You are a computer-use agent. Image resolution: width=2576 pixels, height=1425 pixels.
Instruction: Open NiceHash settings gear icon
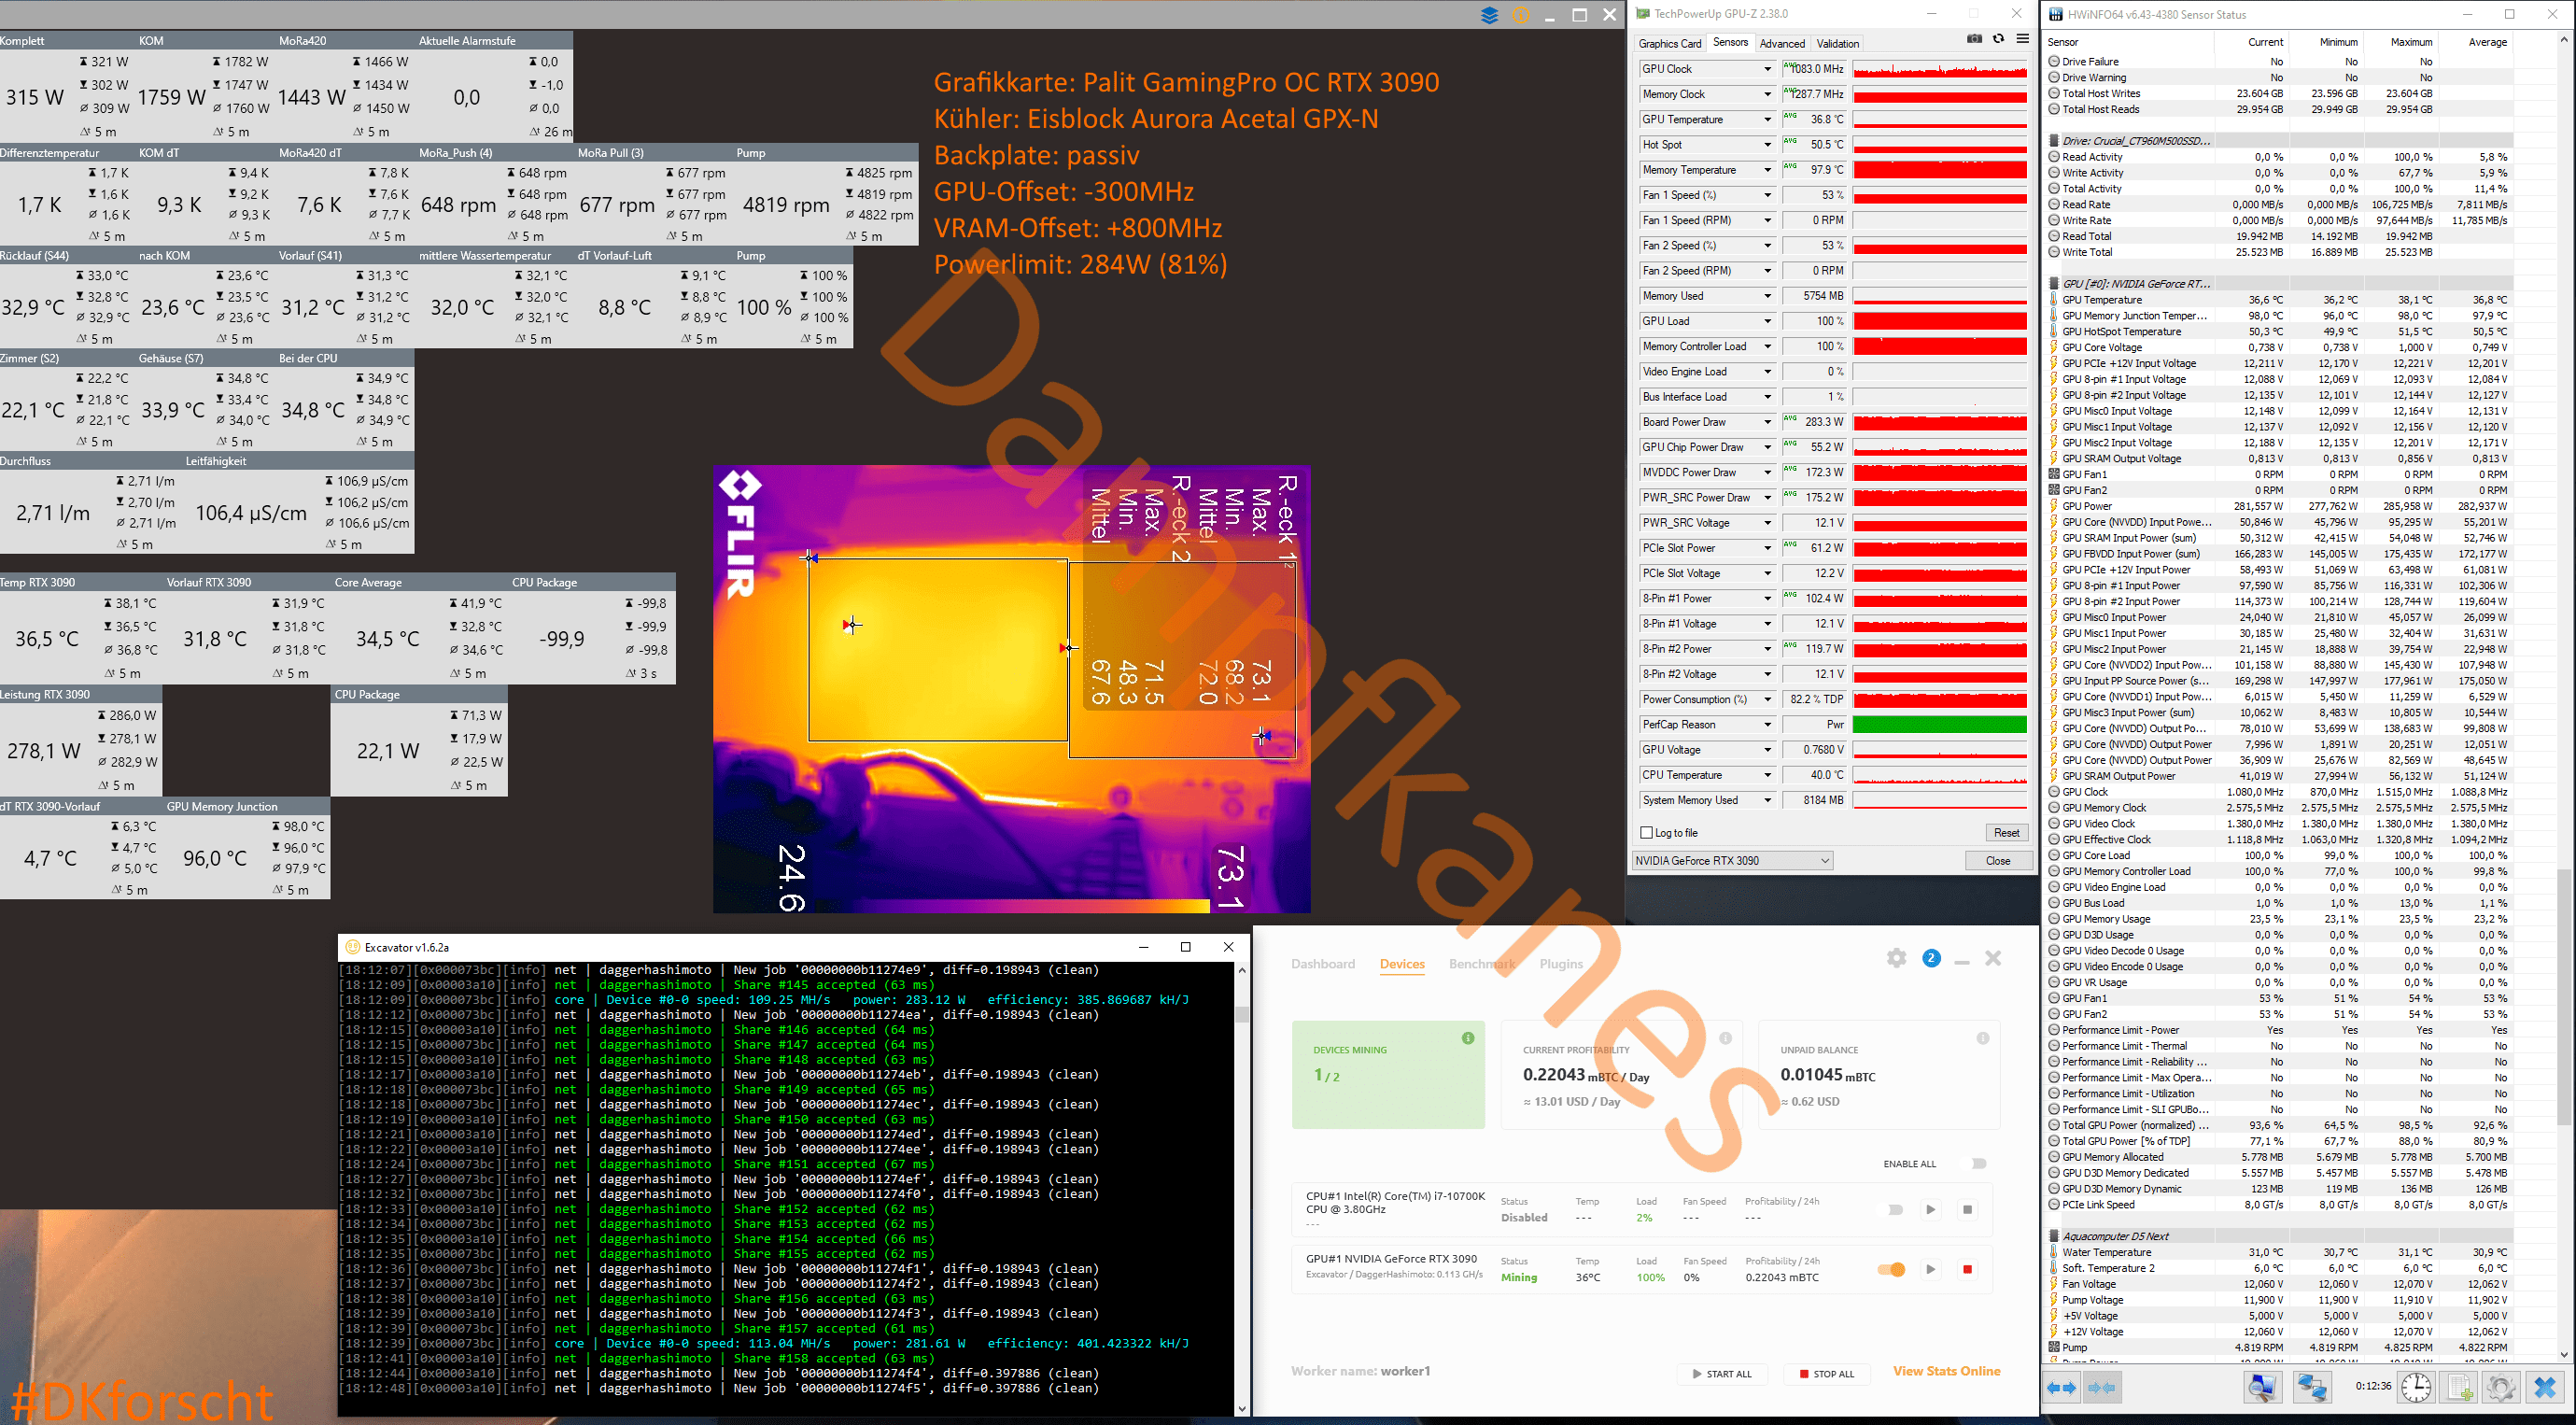coord(1896,958)
